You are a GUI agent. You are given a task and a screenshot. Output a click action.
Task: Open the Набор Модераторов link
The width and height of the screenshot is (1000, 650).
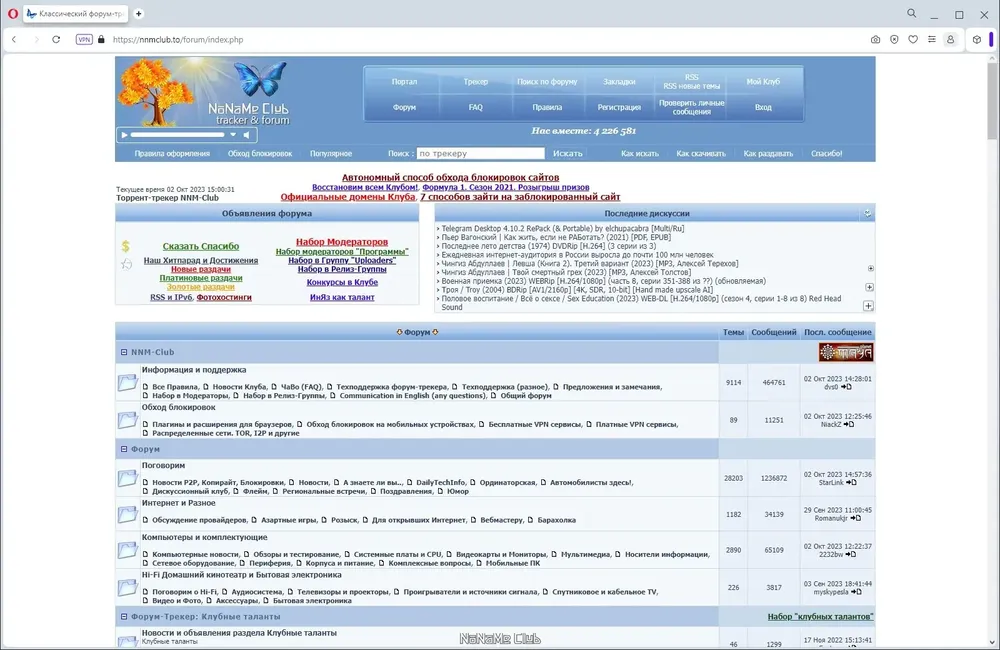(342, 242)
